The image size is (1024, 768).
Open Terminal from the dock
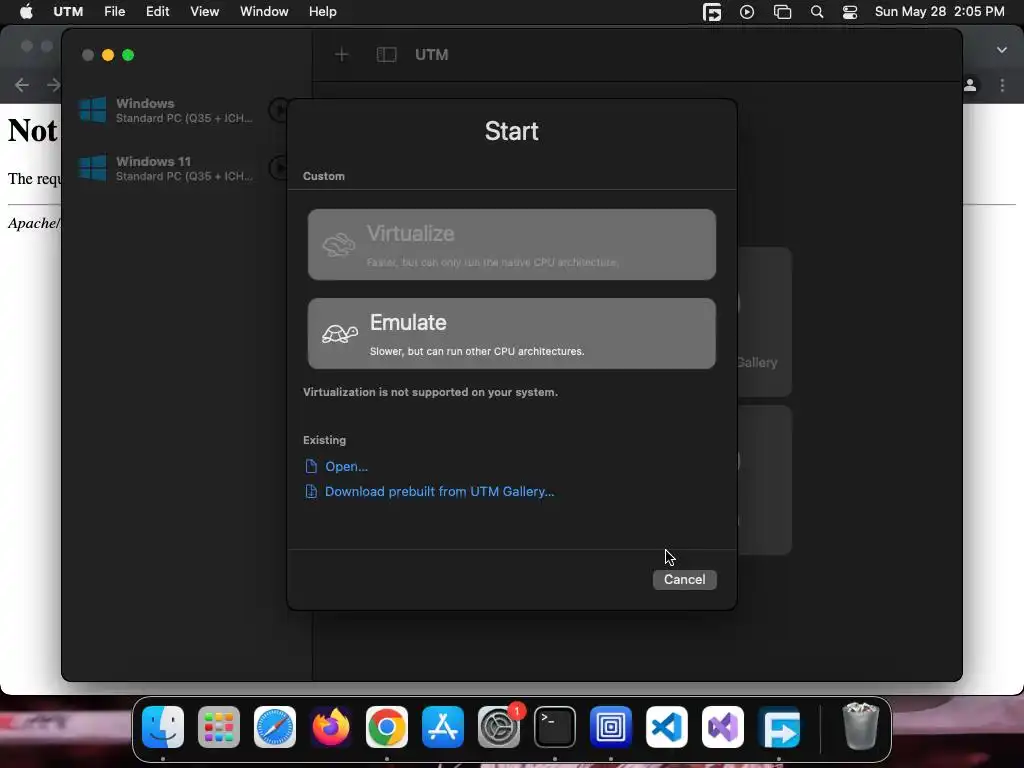(554, 727)
